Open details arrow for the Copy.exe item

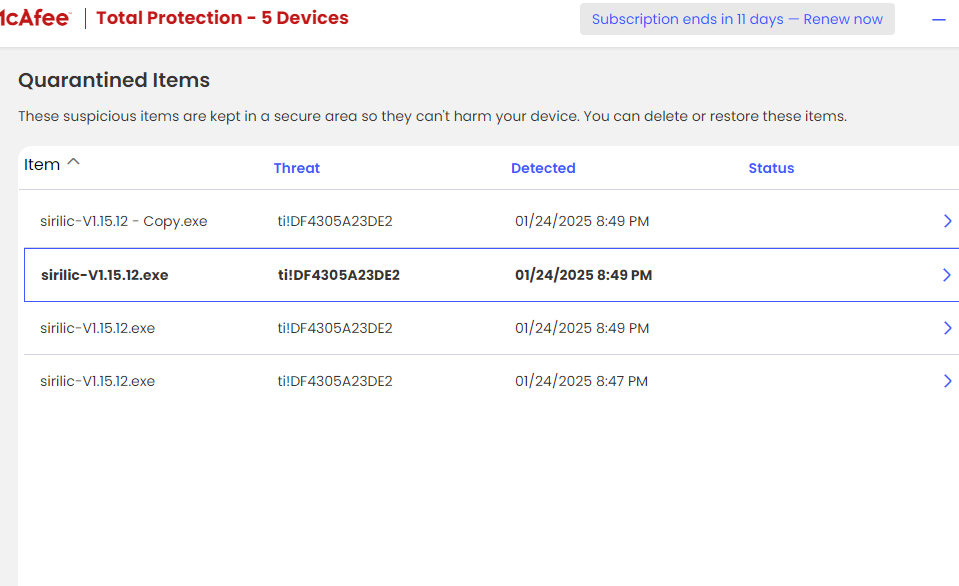point(947,221)
